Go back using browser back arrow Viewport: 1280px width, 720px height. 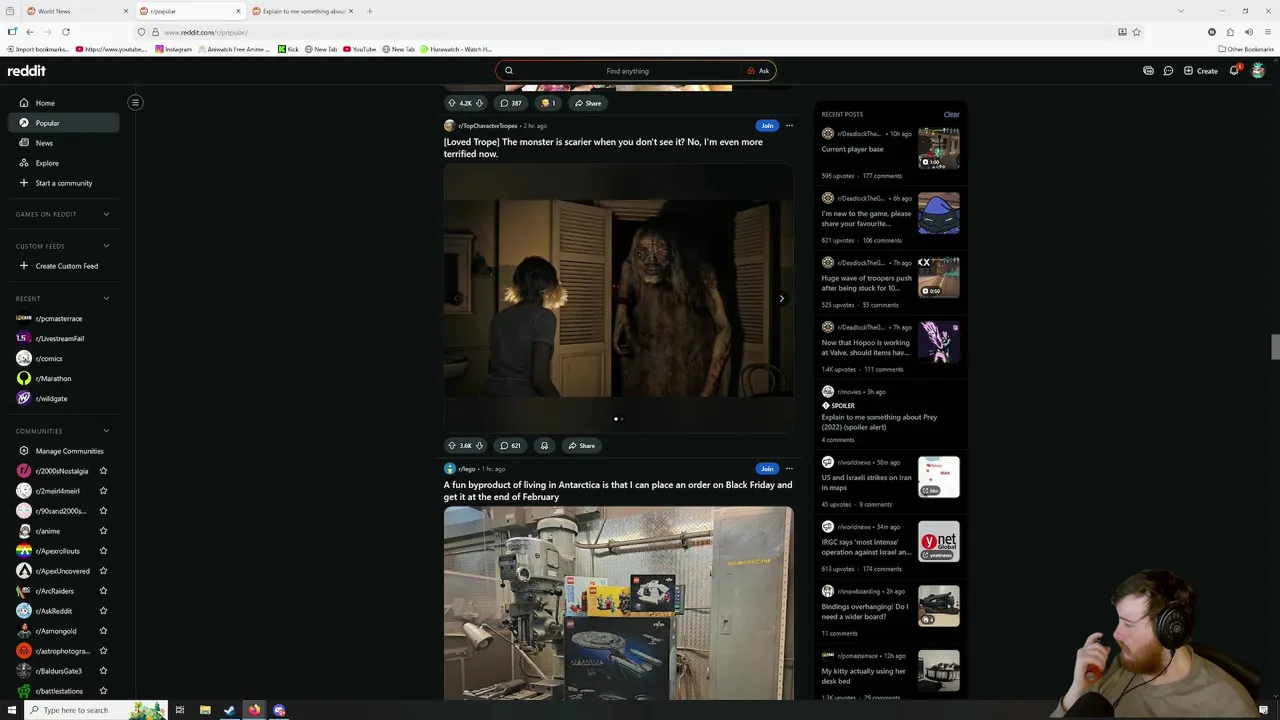pos(30,32)
